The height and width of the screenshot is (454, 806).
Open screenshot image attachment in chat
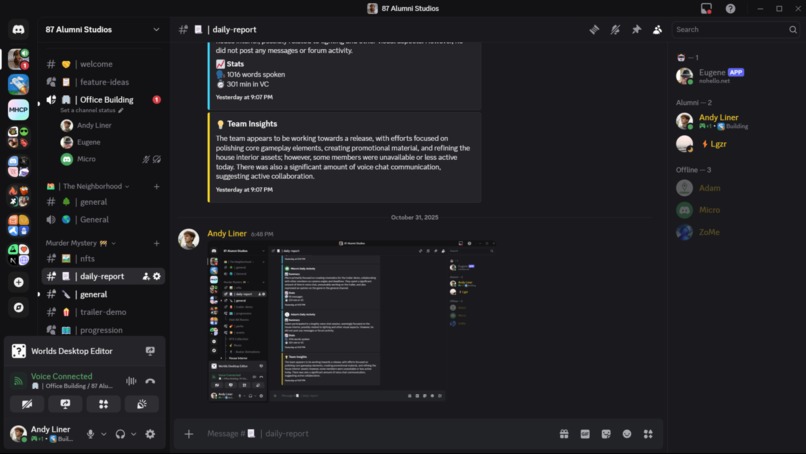[x=352, y=321]
